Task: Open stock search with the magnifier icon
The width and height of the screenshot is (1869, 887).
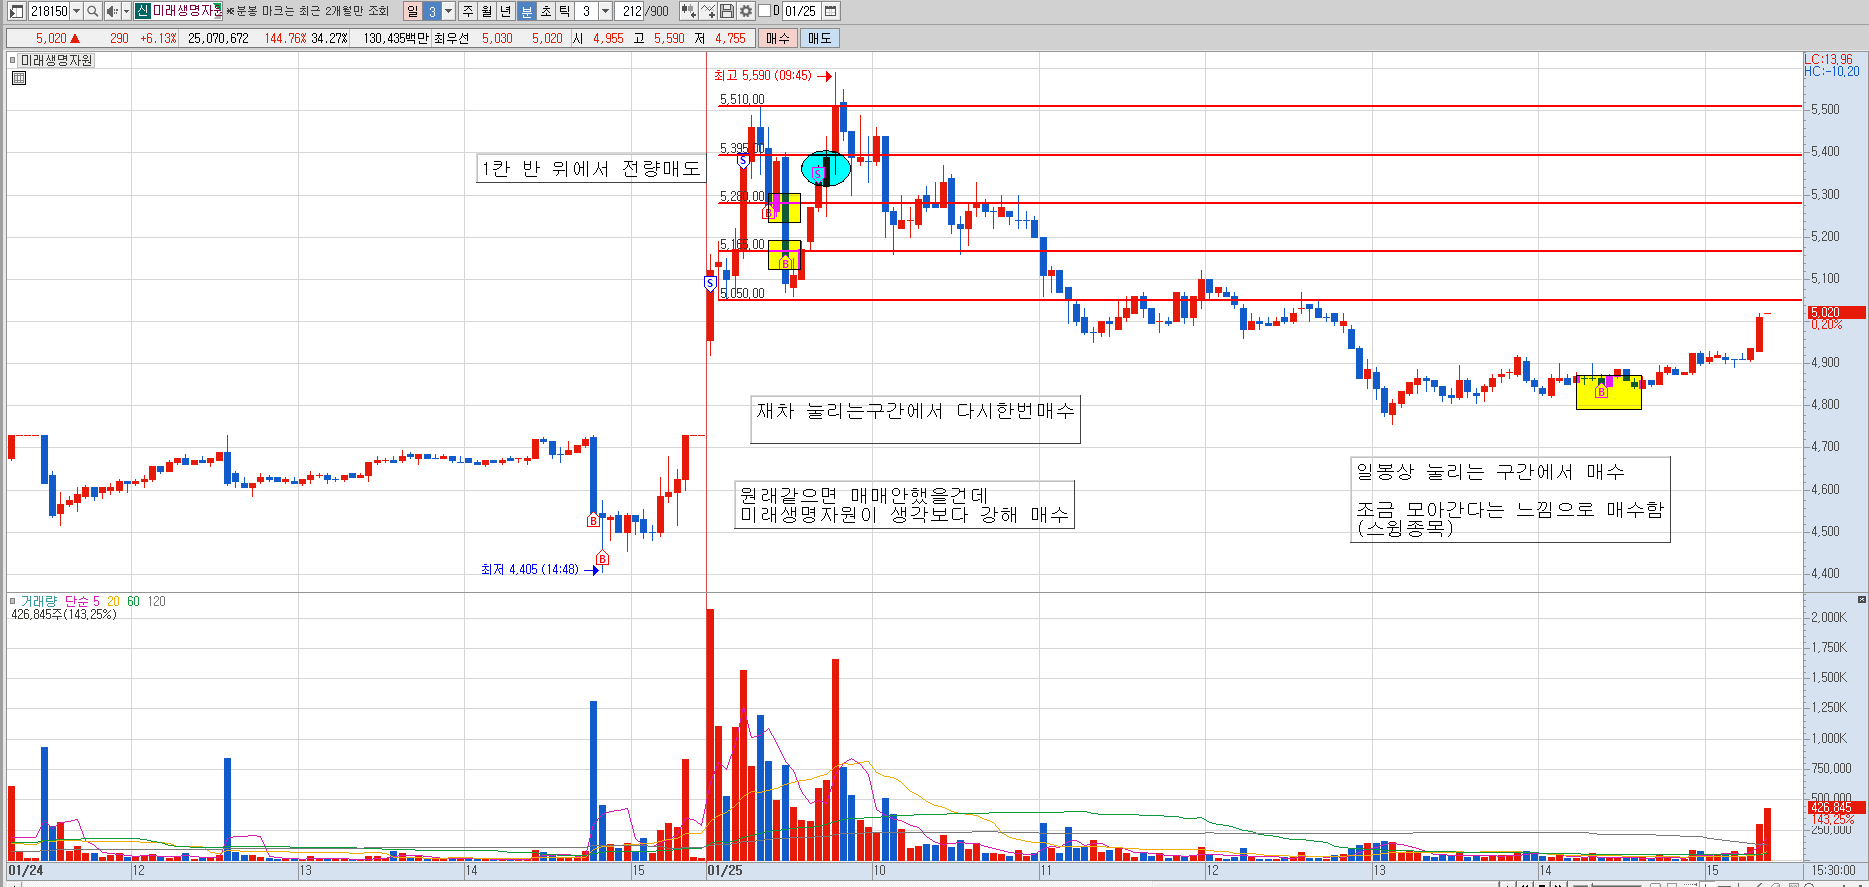Action: [93, 11]
